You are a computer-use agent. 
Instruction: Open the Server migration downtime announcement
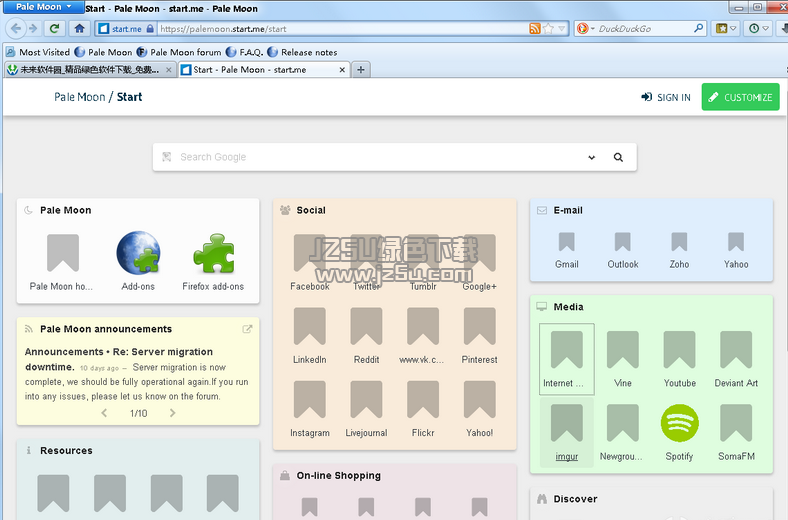tap(119, 359)
